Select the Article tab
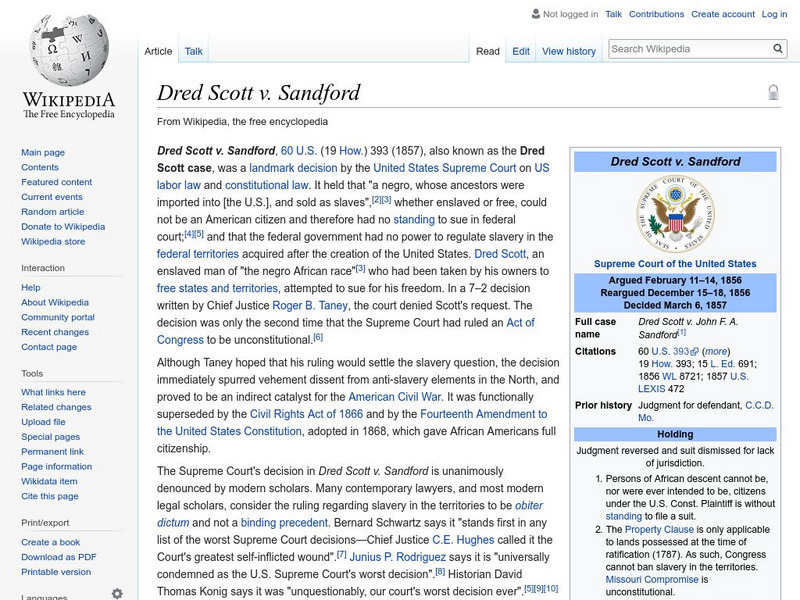Screen dimensions: 800x600 (158, 51)
